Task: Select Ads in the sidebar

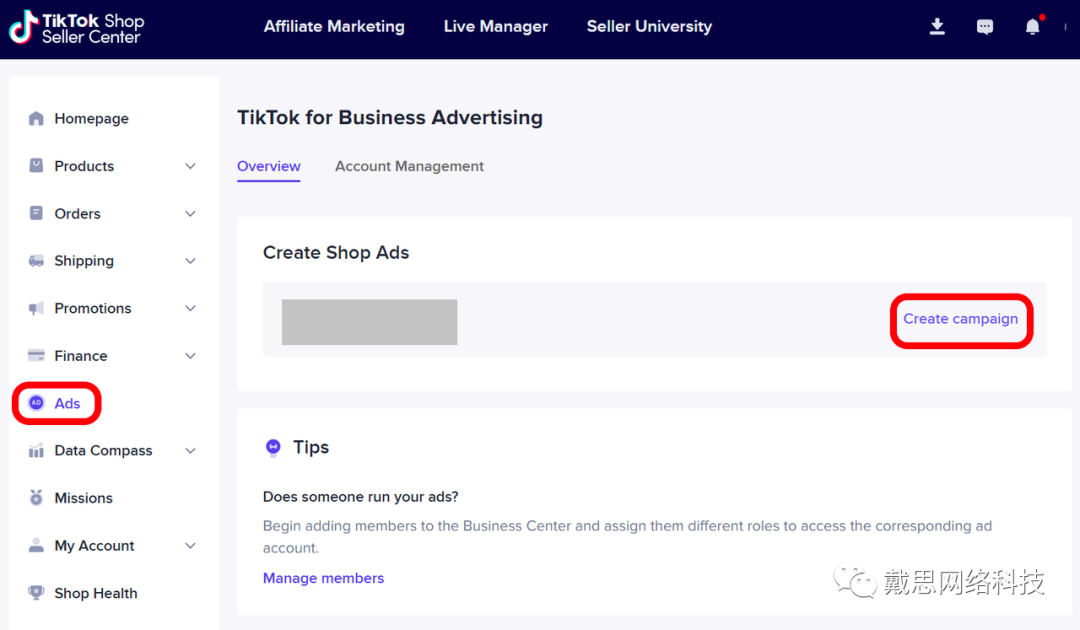Action: (68, 403)
